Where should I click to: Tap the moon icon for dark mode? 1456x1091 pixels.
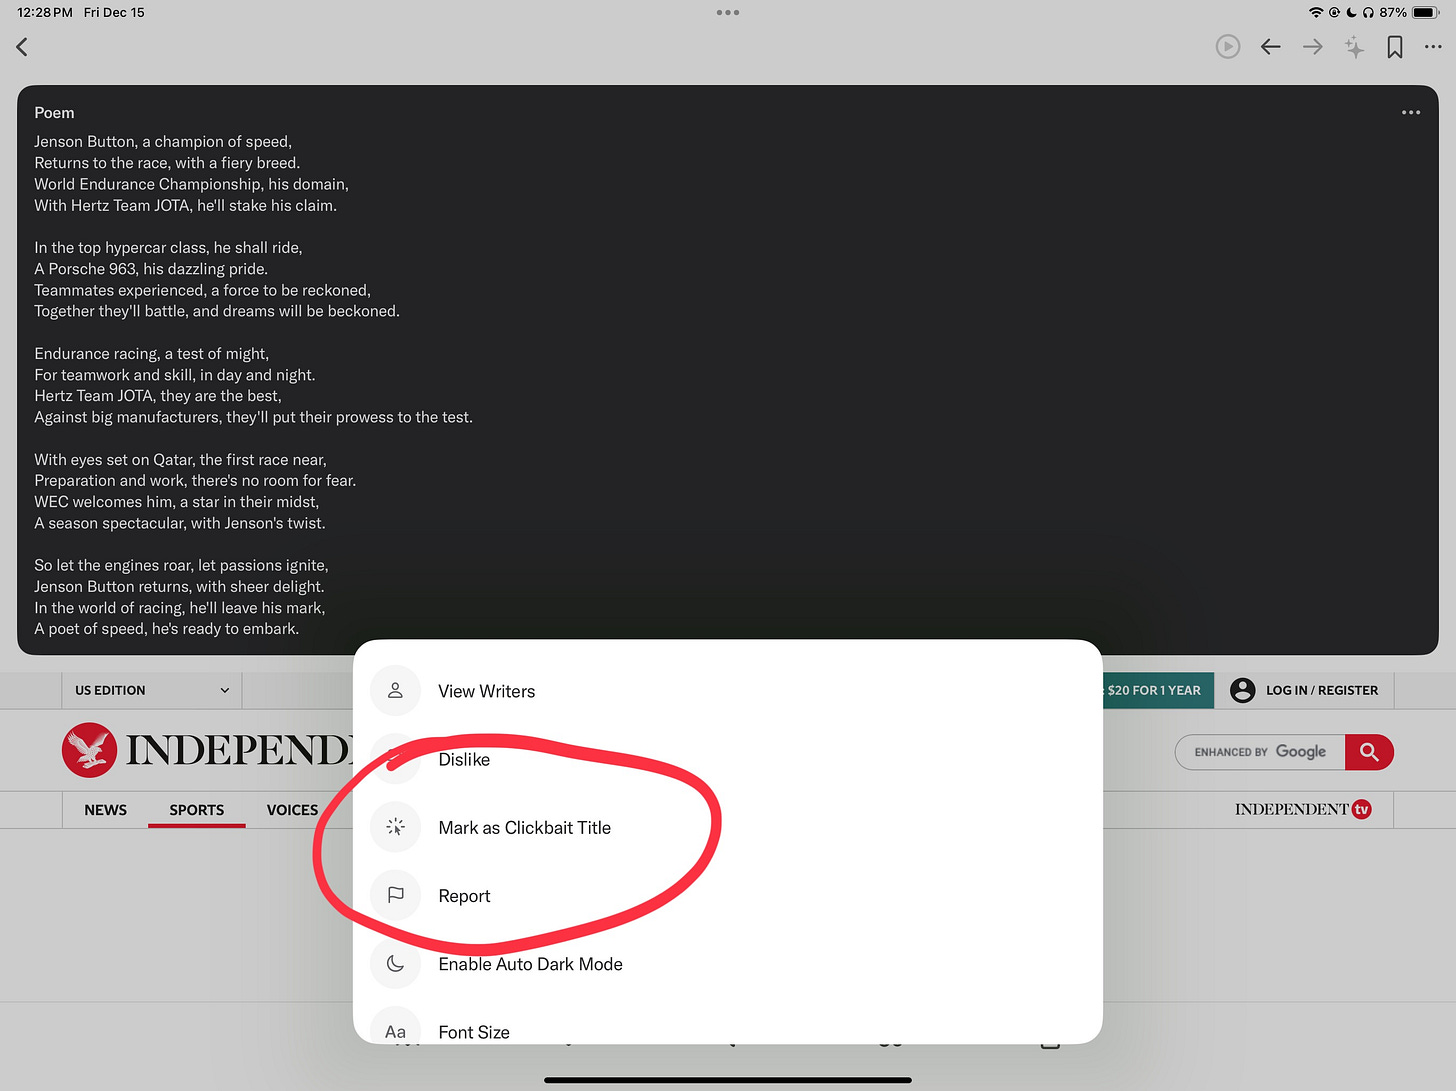point(396,964)
